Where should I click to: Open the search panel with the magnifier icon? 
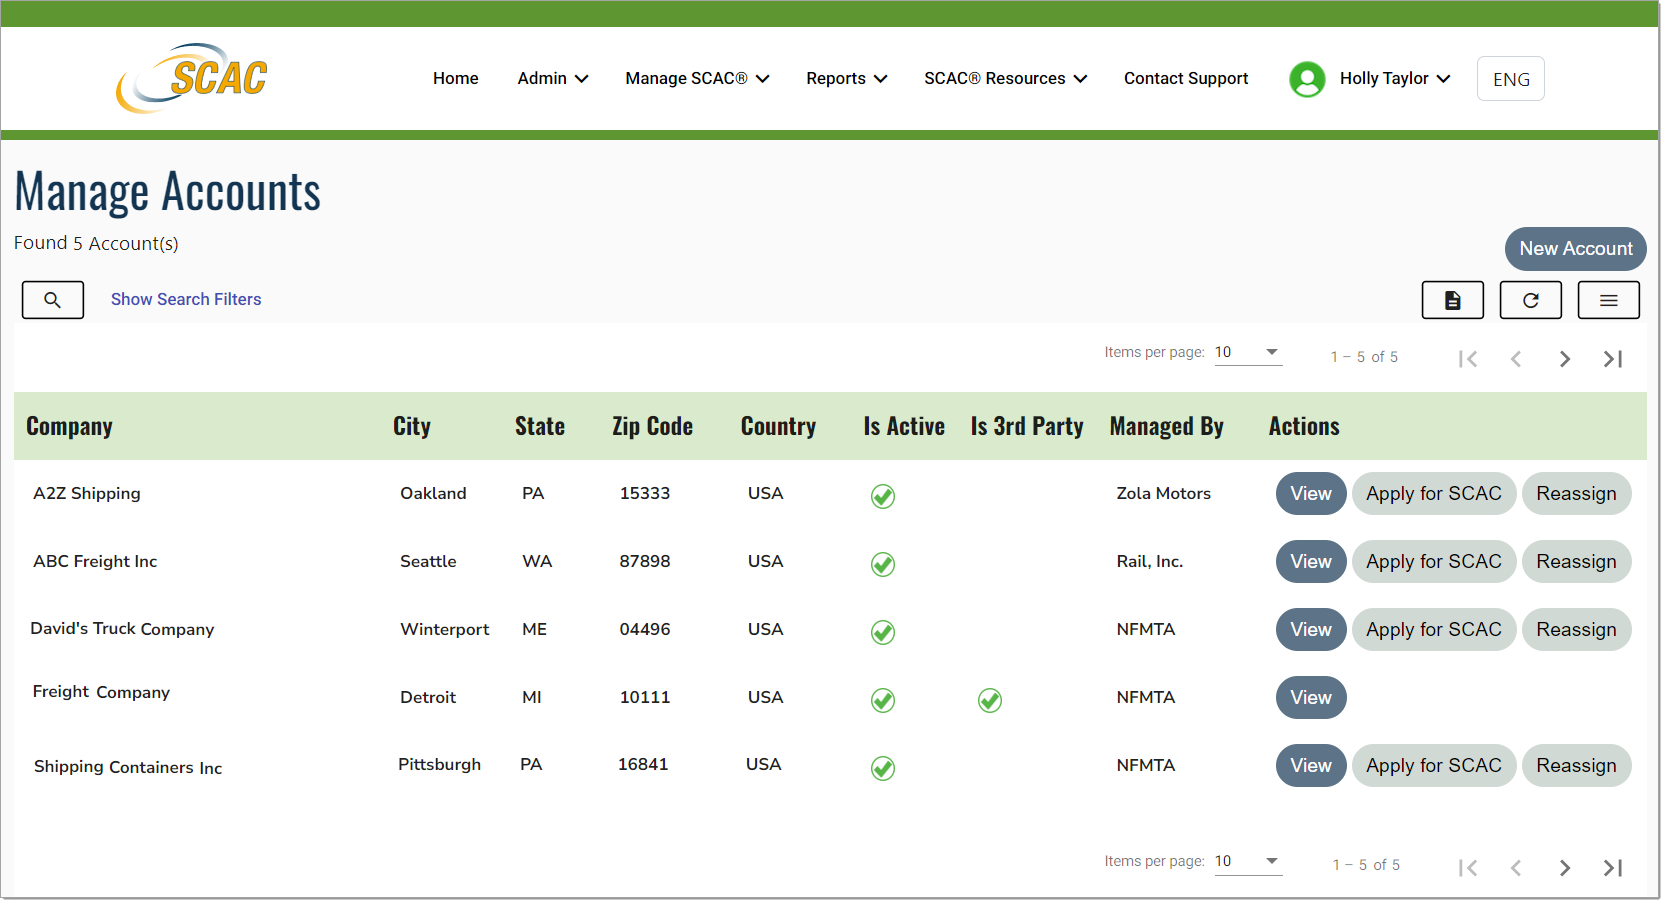pos(52,299)
